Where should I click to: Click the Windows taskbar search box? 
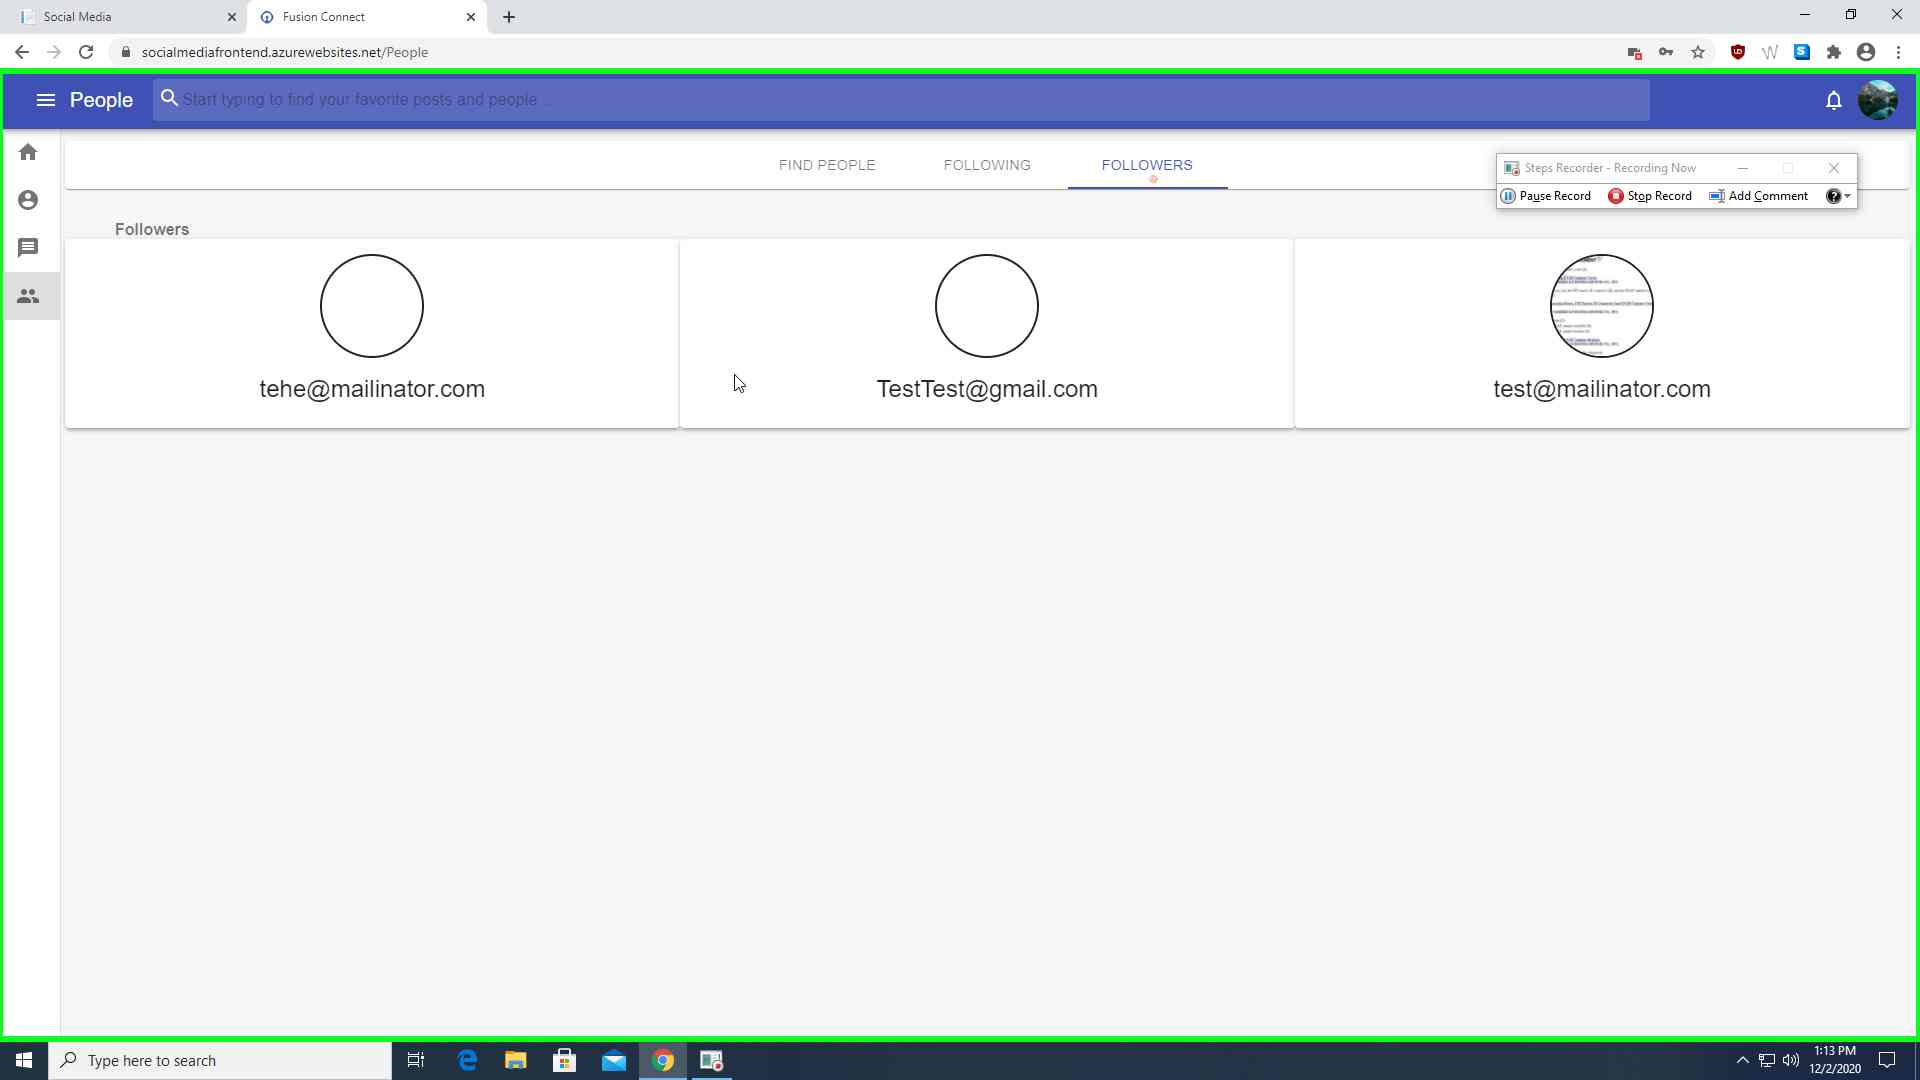click(x=220, y=1060)
